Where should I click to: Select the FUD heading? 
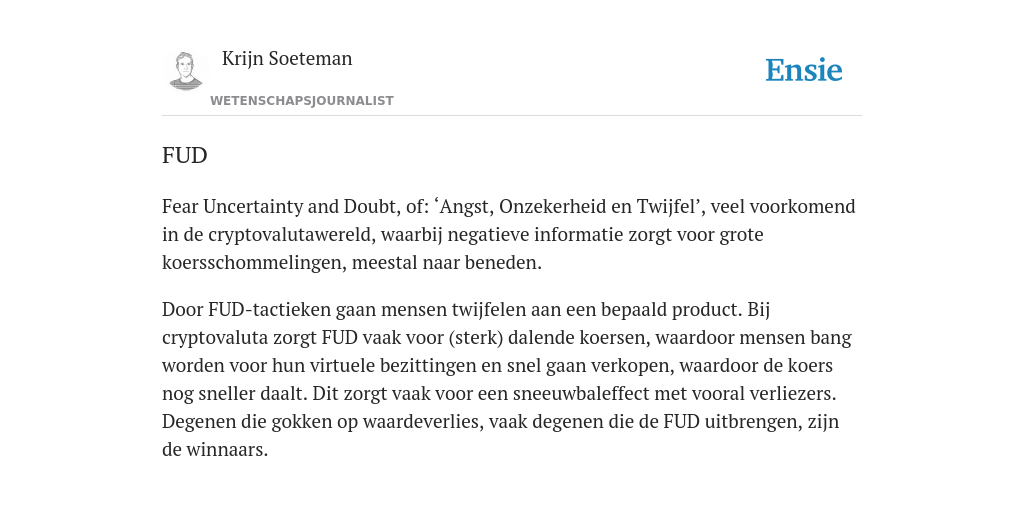184,156
